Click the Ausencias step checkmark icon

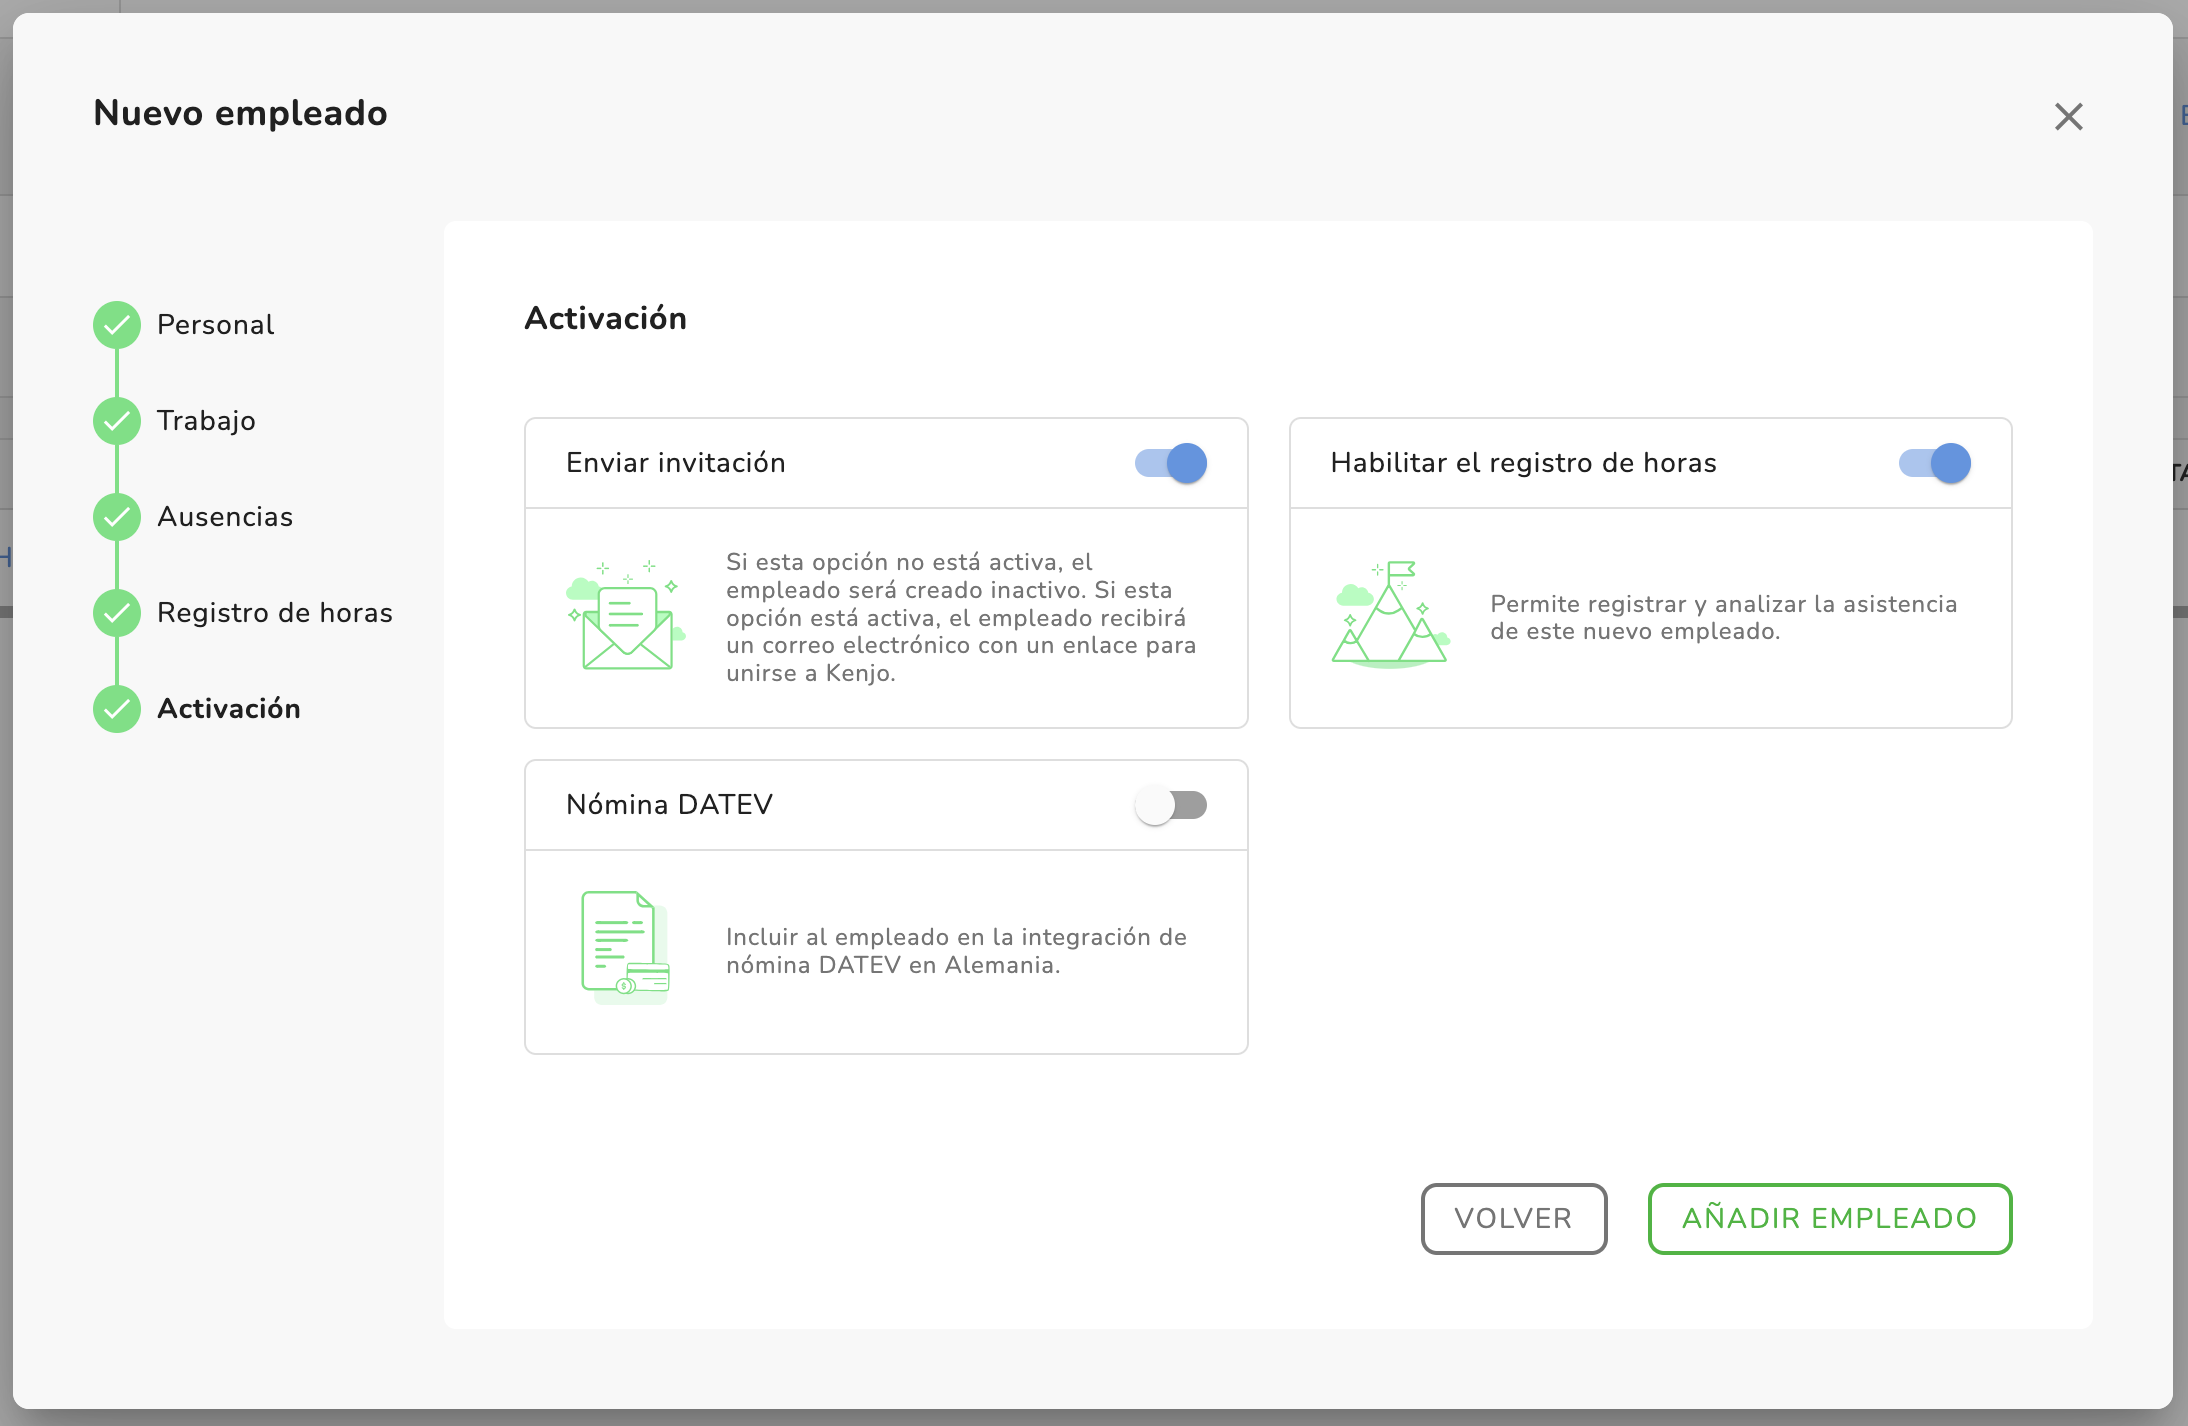(117, 517)
